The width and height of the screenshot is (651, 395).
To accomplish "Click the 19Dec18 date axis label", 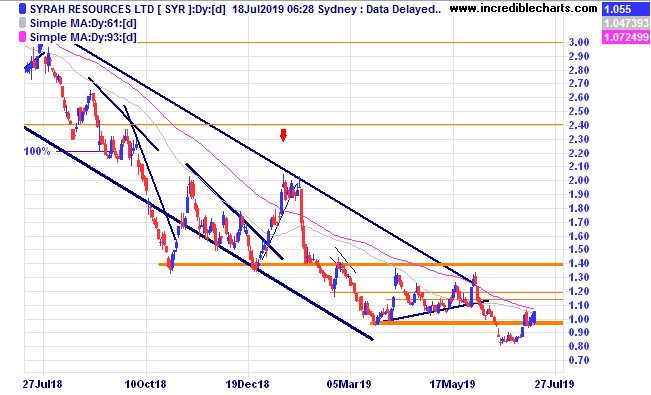I will point(247,384).
